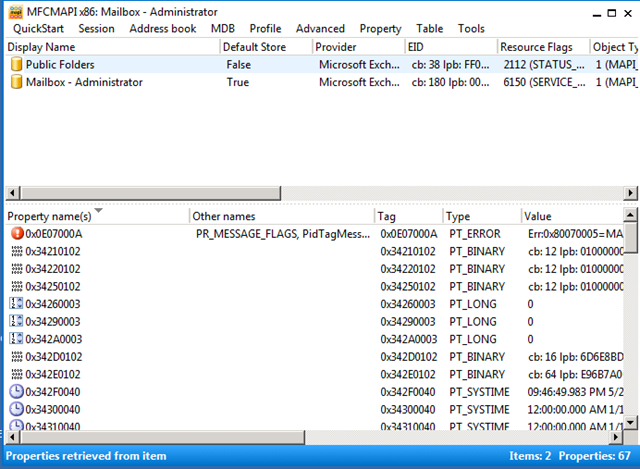The width and height of the screenshot is (640, 469).
Task: Open the Property menu
Action: 380,29
